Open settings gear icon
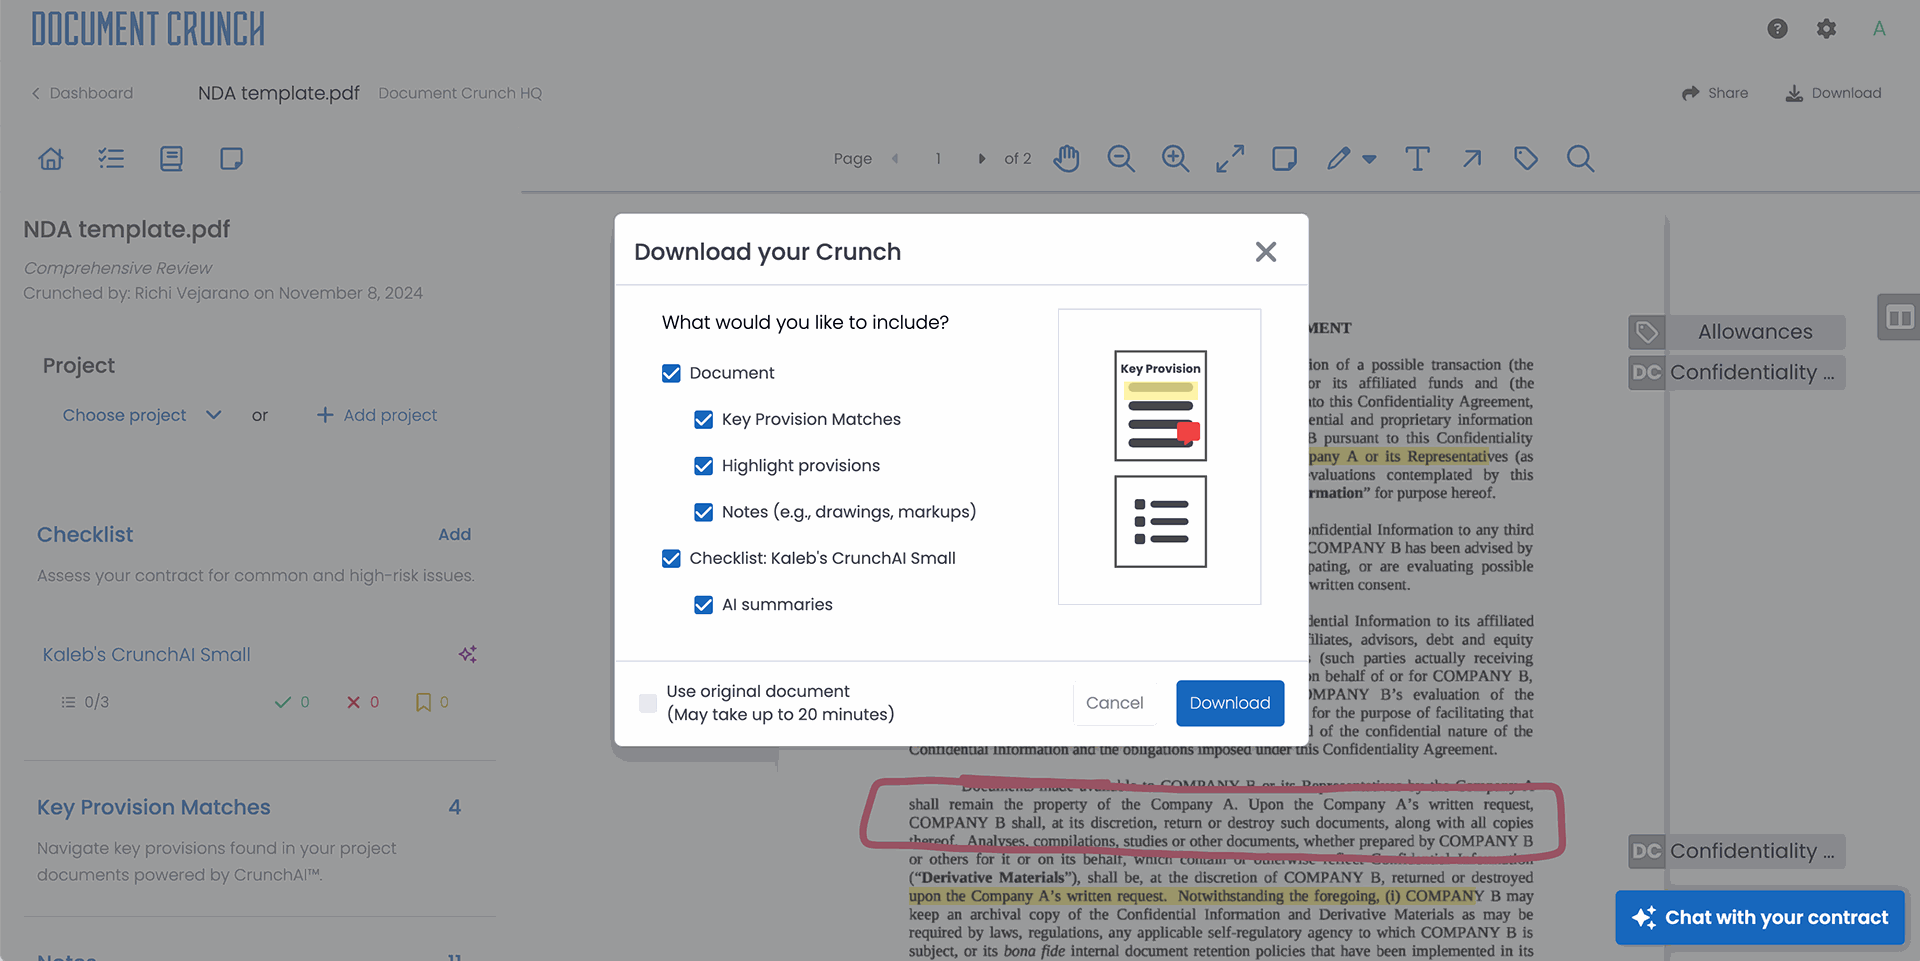 (1826, 29)
